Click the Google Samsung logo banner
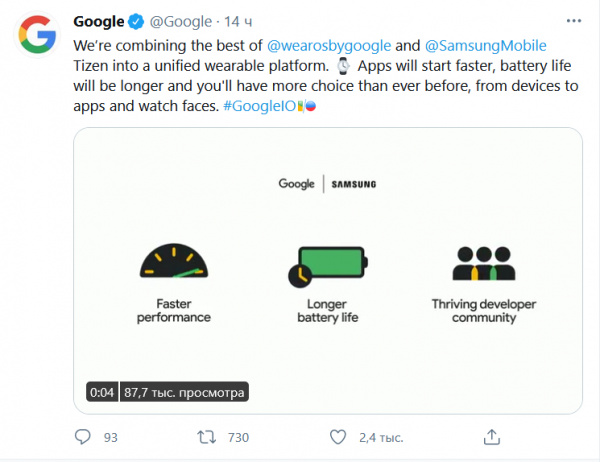Image resolution: width=600 pixels, height=462 pixels. (x=327, y=184)
